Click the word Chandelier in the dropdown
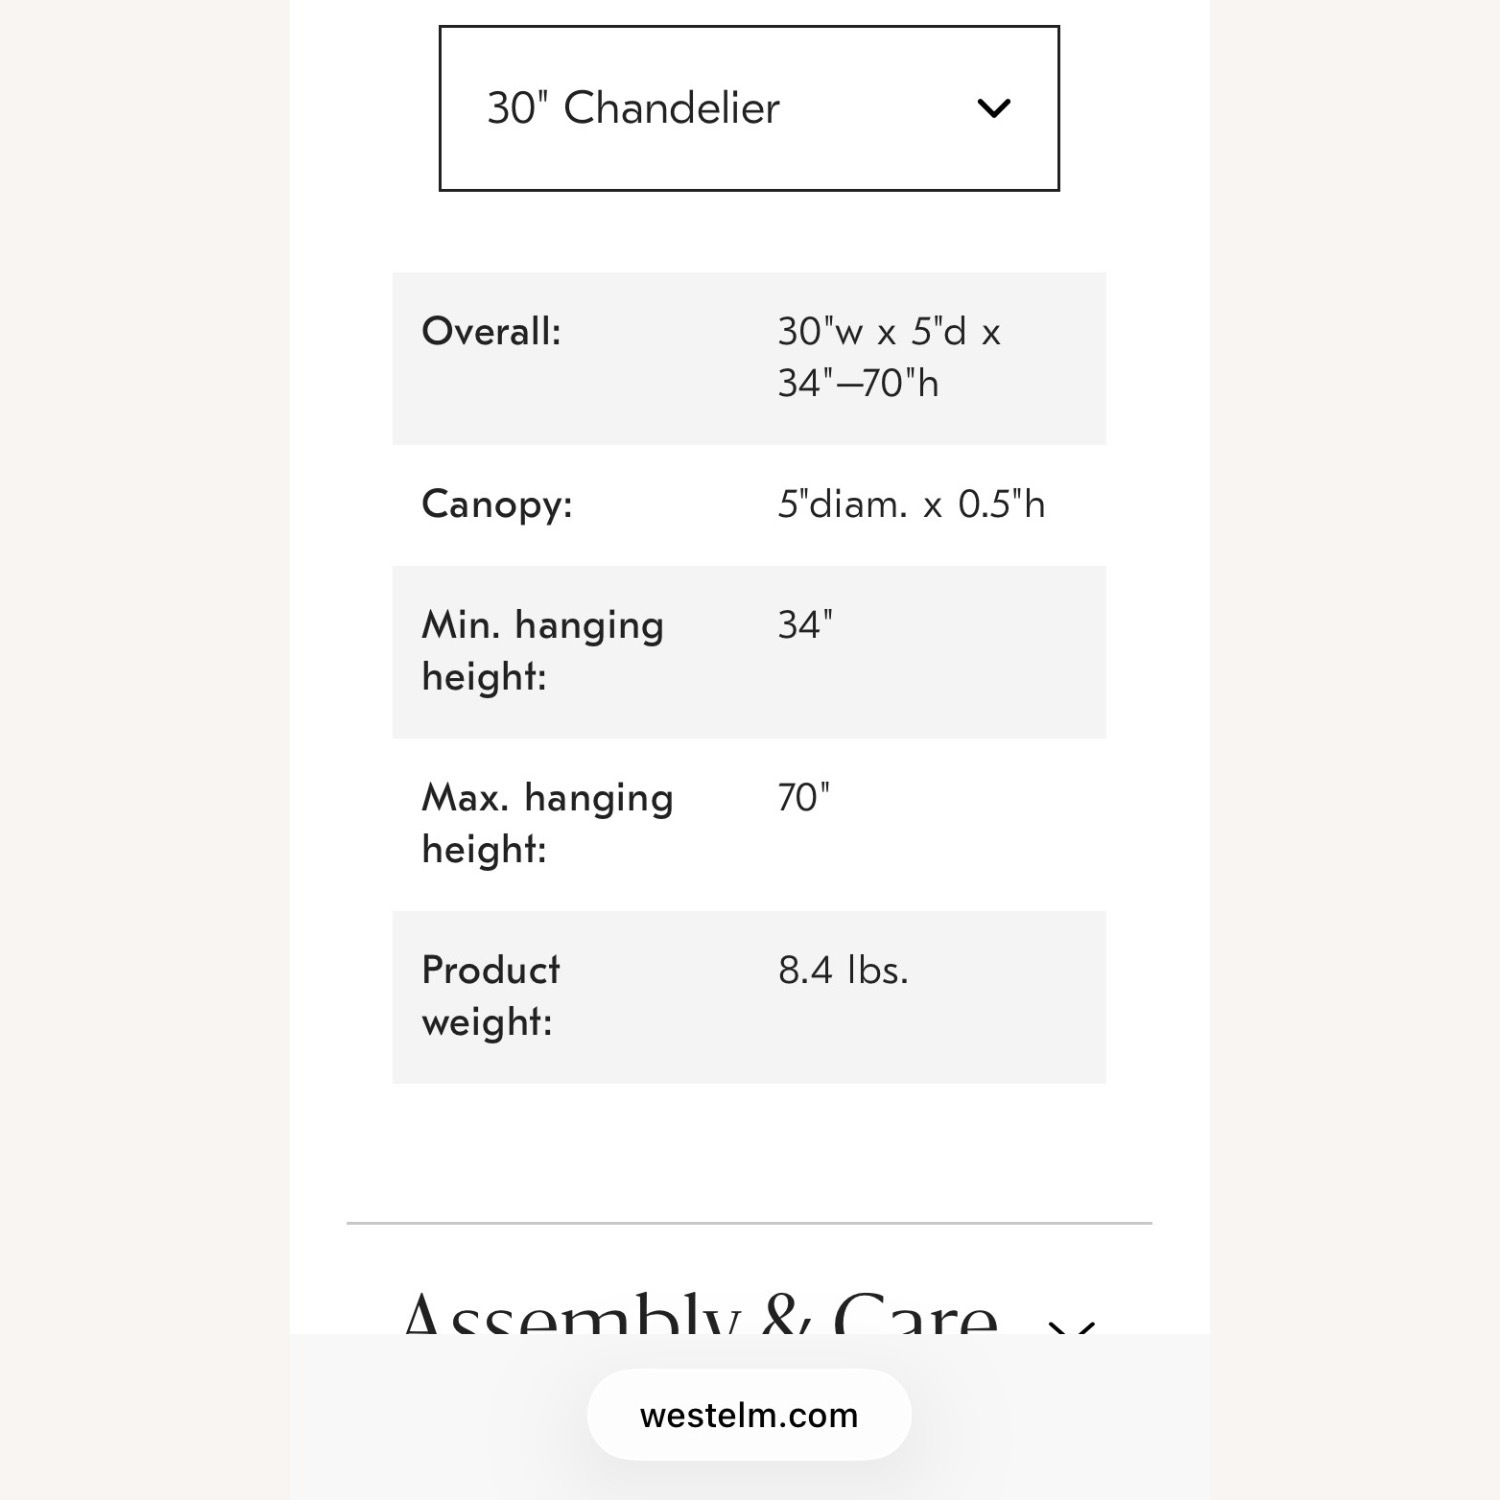This screenshot has height=1500, width=1500. pyautogui.click(x=671, y=108)
